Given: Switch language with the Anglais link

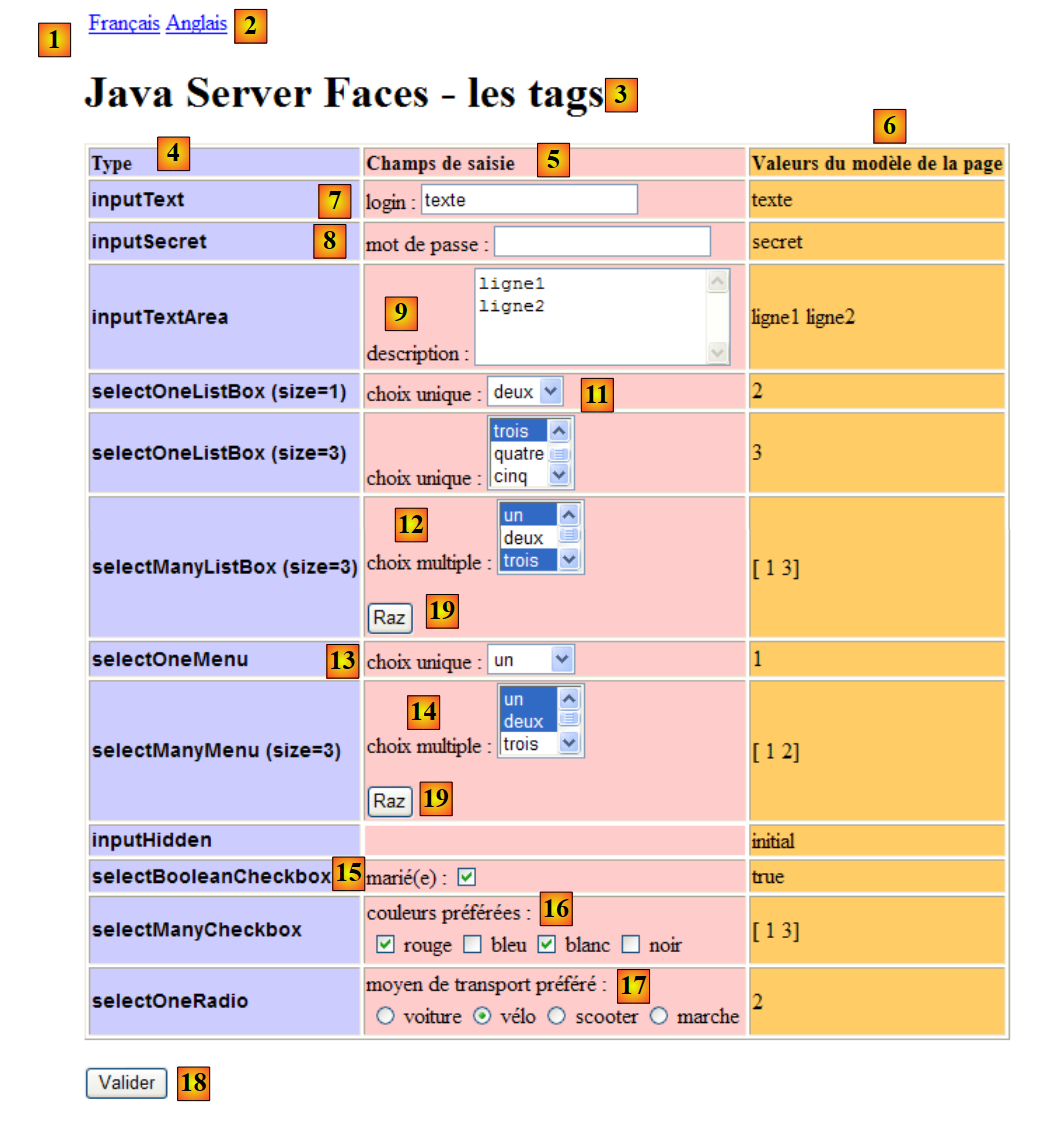Looking at the screenshot, I should tap(196, 23).
